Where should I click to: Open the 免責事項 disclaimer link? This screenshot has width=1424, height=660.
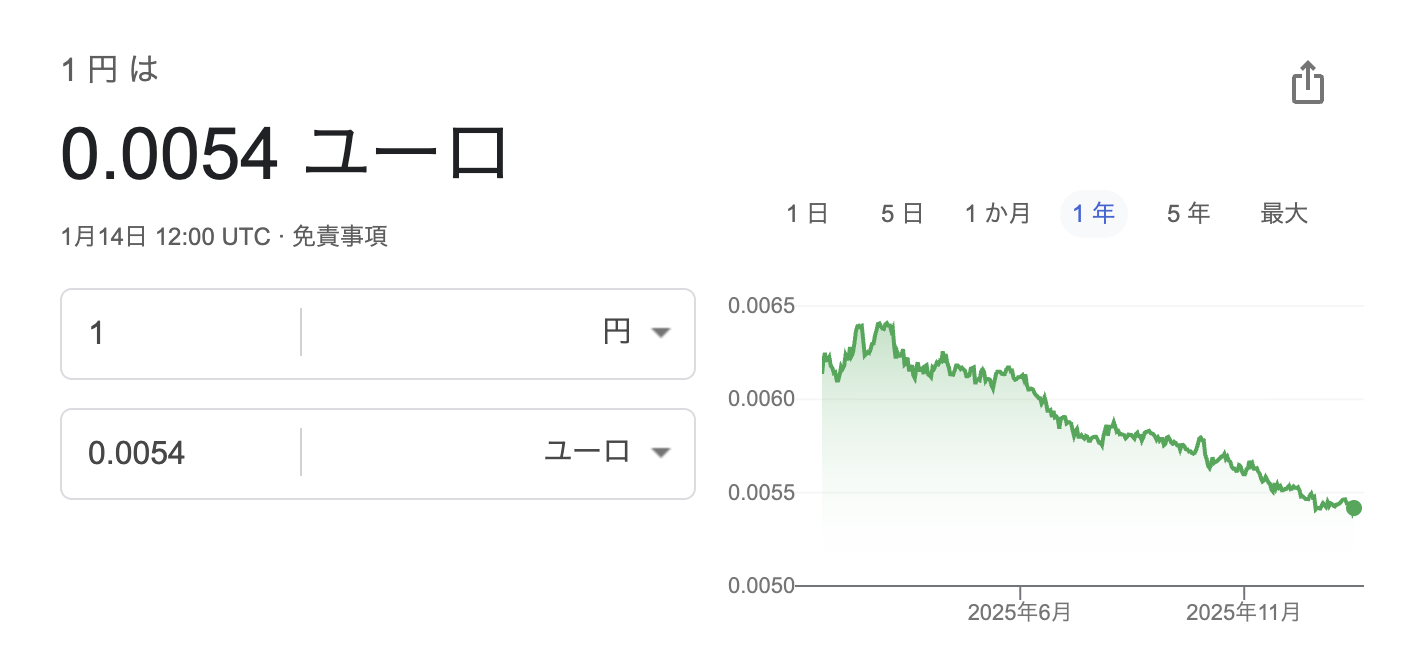340,237
